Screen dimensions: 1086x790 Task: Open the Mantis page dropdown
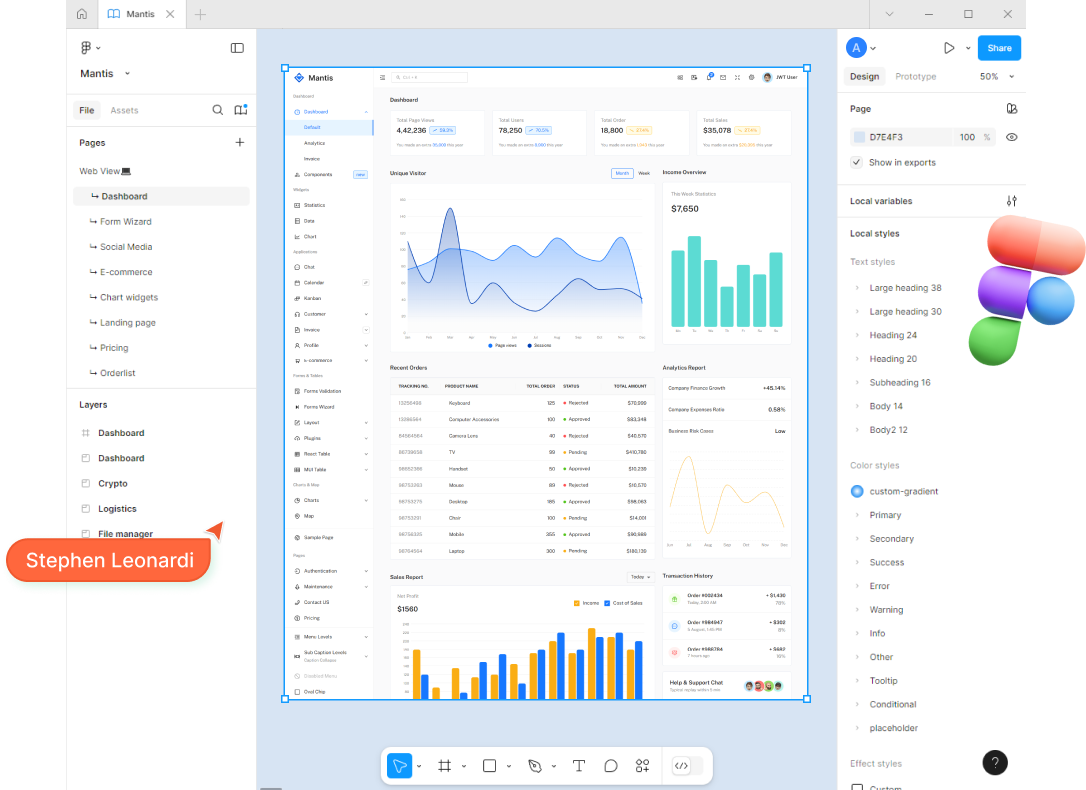tap(104, 73)
